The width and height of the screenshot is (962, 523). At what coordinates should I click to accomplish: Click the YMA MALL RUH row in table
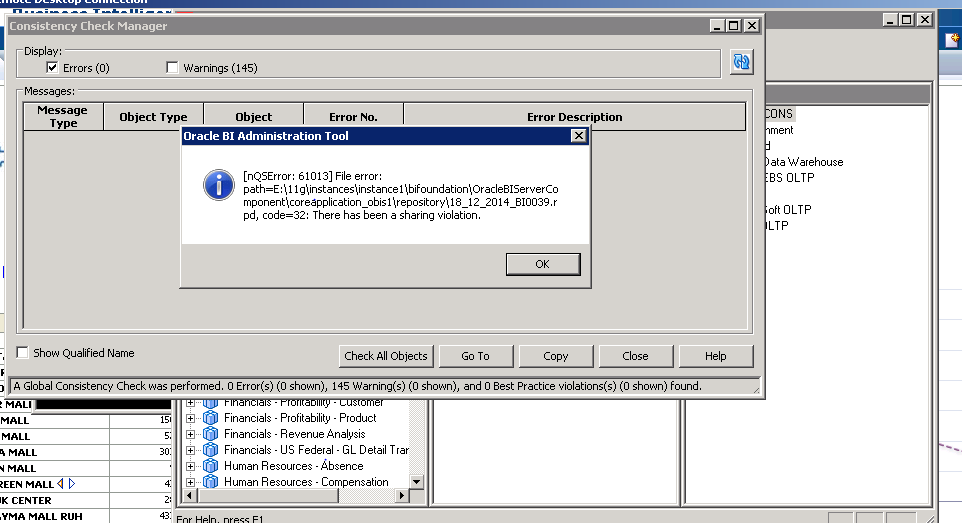pyautogui.click(x=86, y=516)
